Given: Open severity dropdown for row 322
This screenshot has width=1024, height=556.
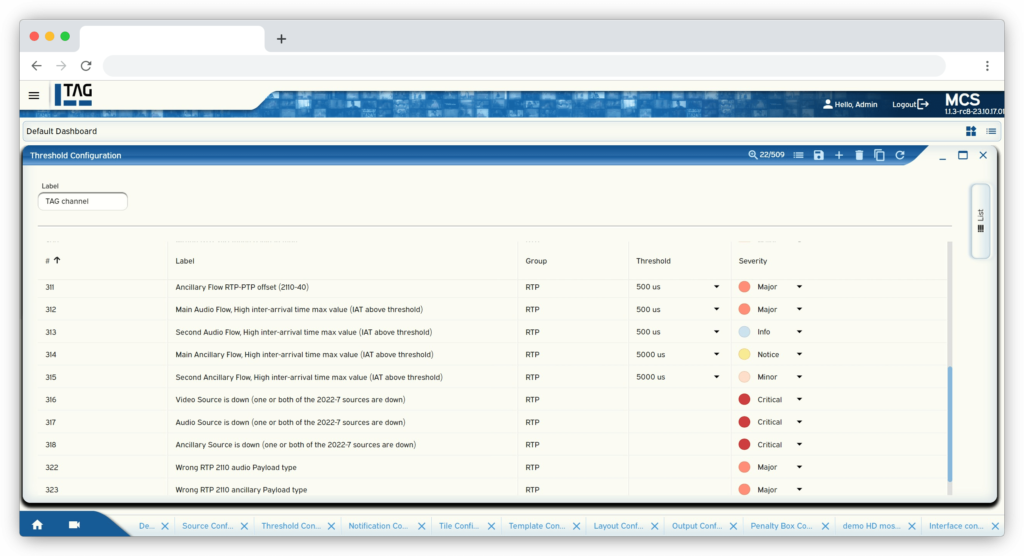Looking at the screenshot, I should (x=799, y=467).
